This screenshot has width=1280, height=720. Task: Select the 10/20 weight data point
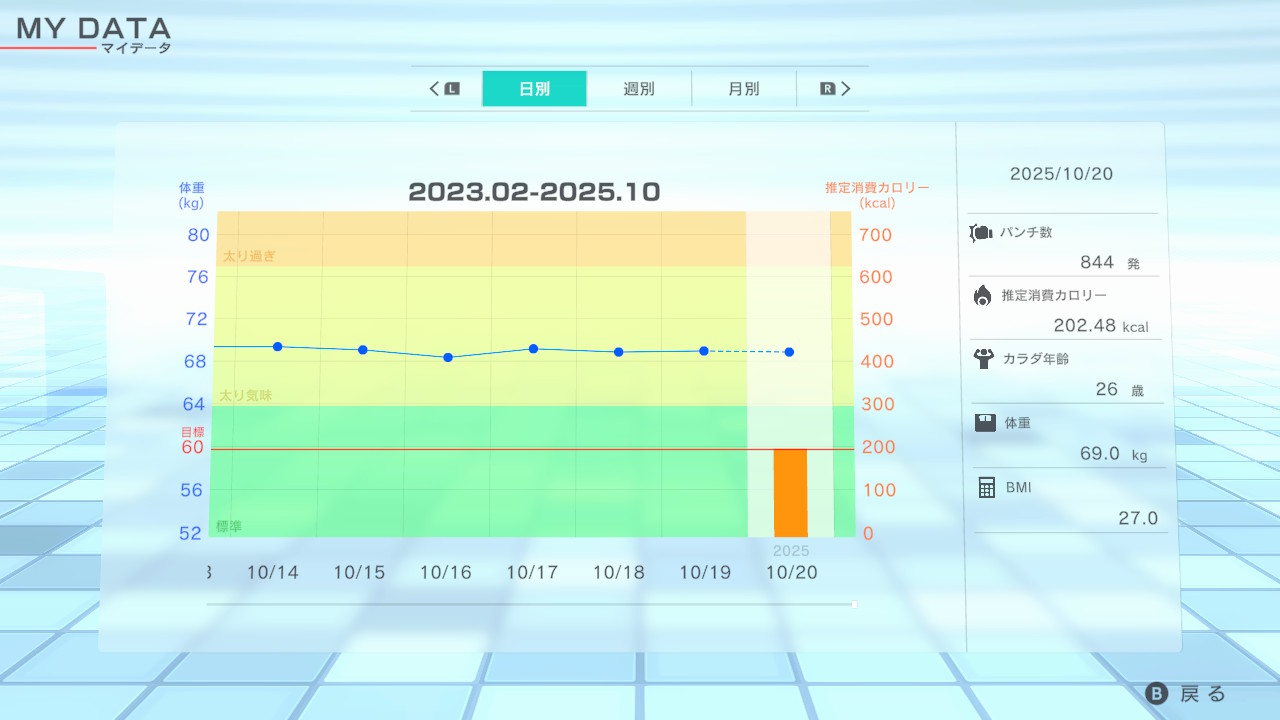[789, 352]
